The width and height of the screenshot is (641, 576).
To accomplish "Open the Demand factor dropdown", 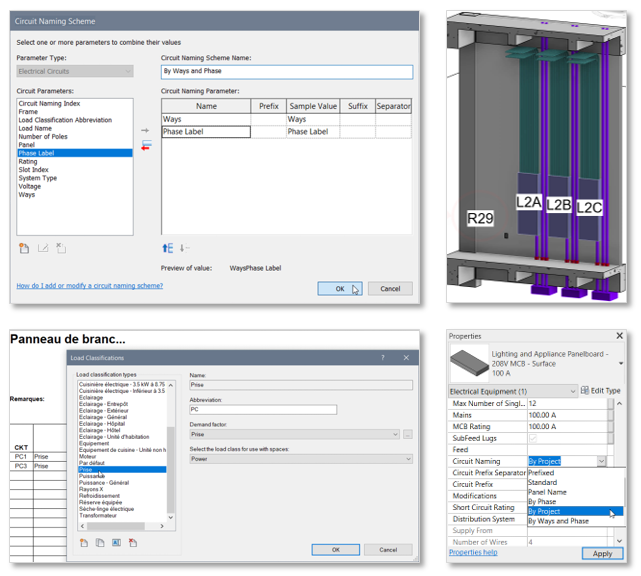I will pos(295,434).
